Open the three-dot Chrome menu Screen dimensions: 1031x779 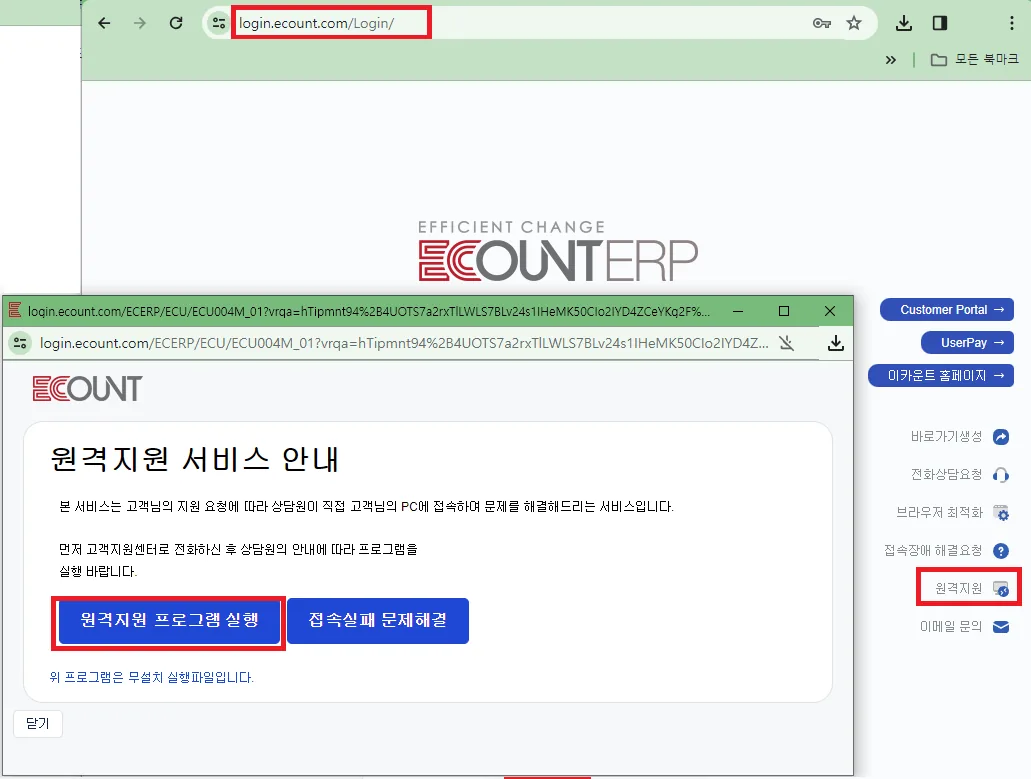pyautogui.click(x=1011, y=23)
